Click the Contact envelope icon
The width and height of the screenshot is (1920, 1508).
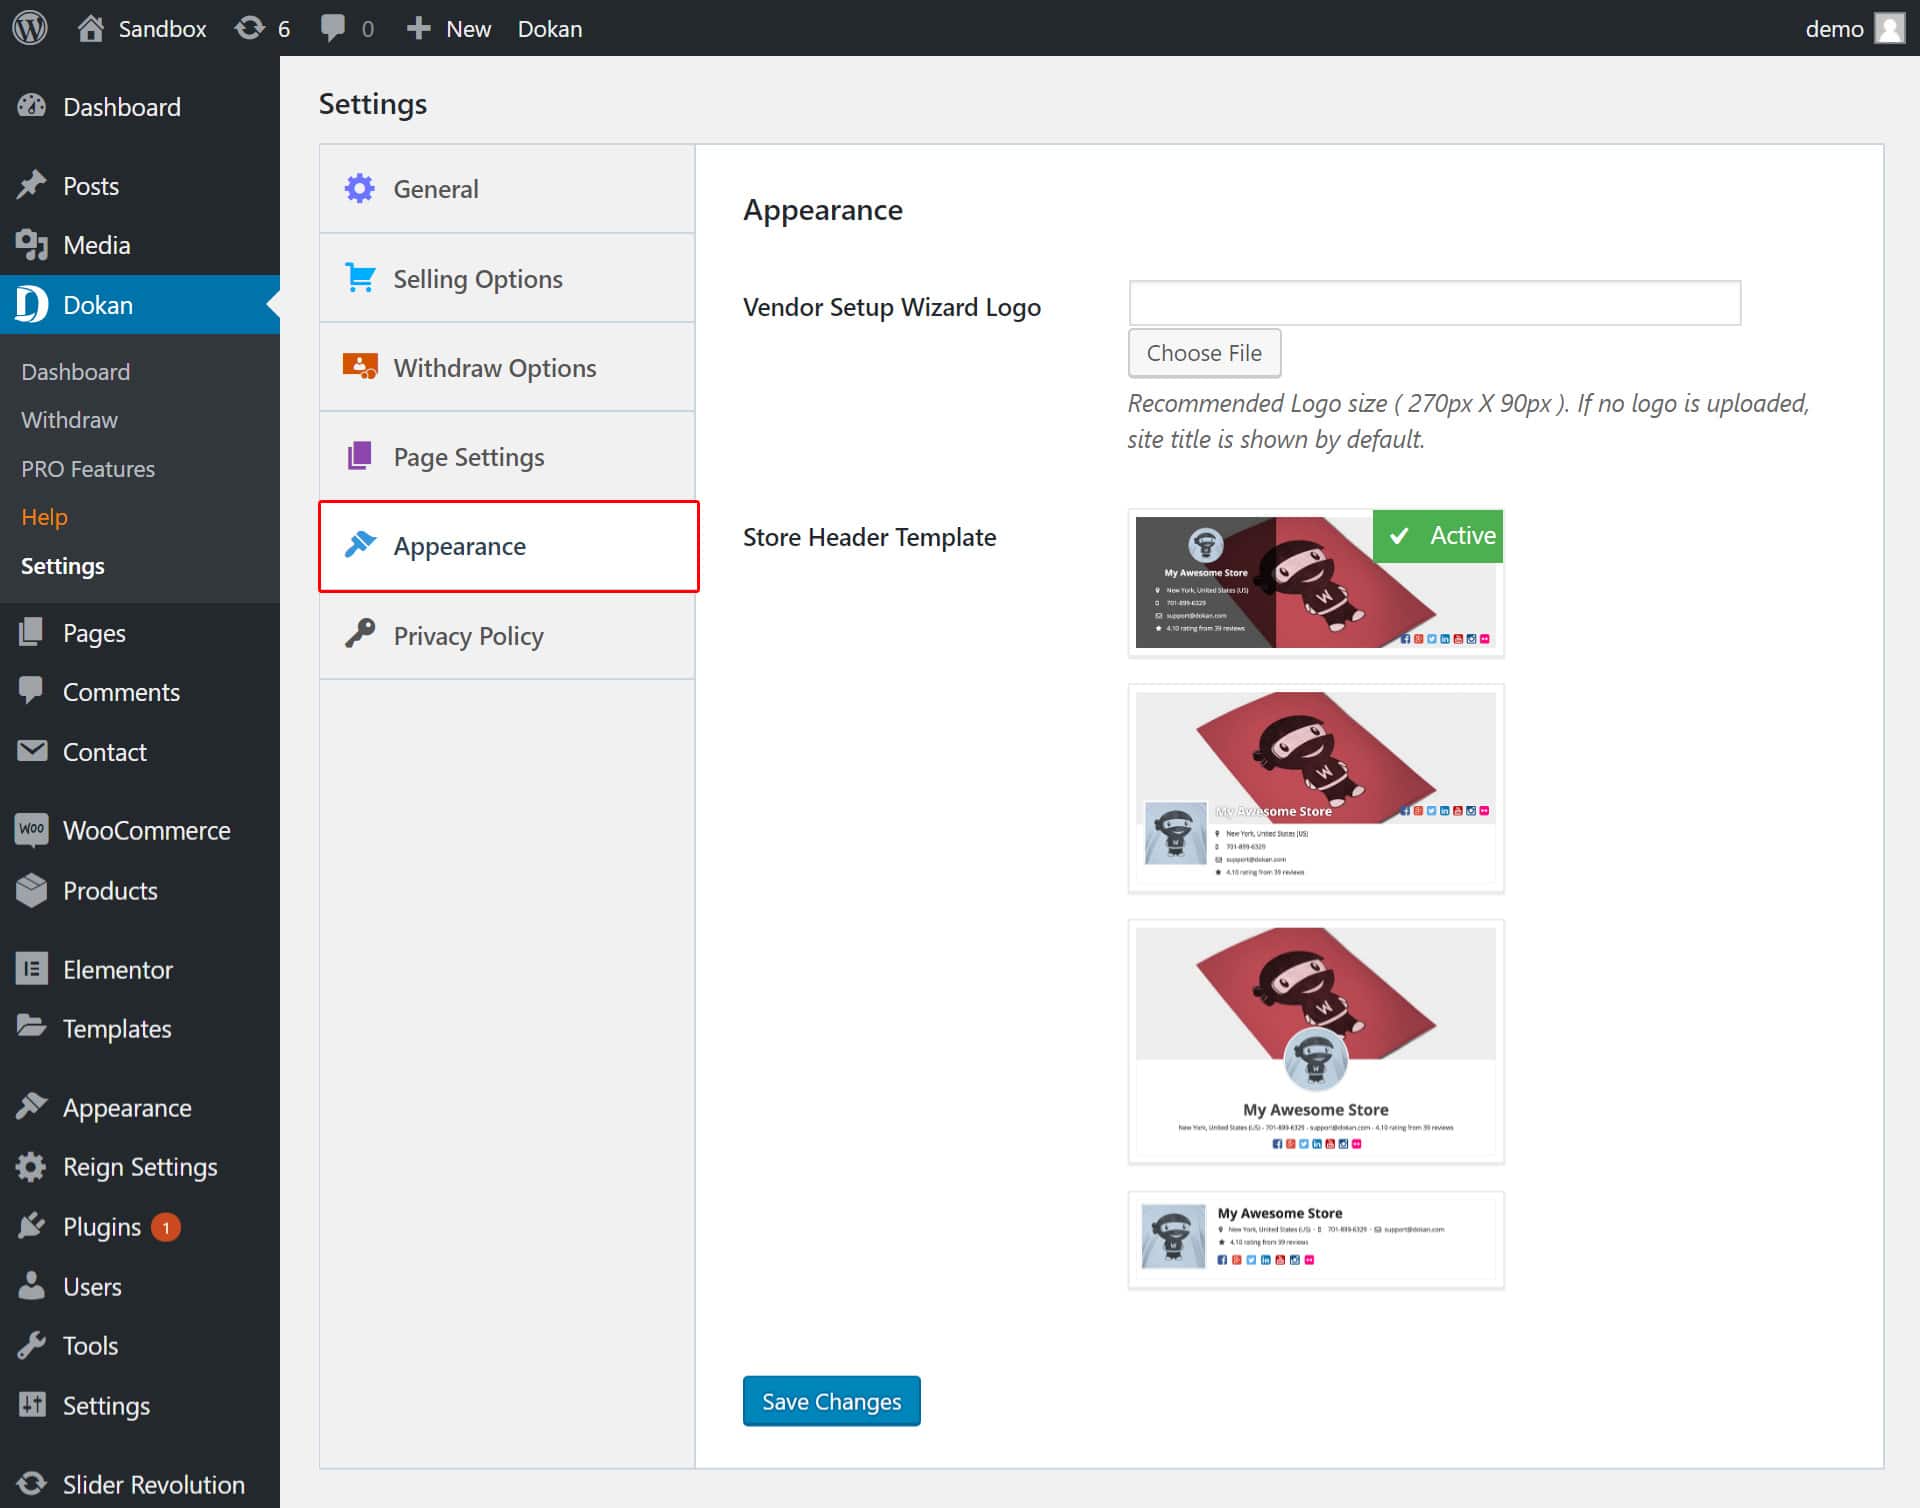point(32,750)
